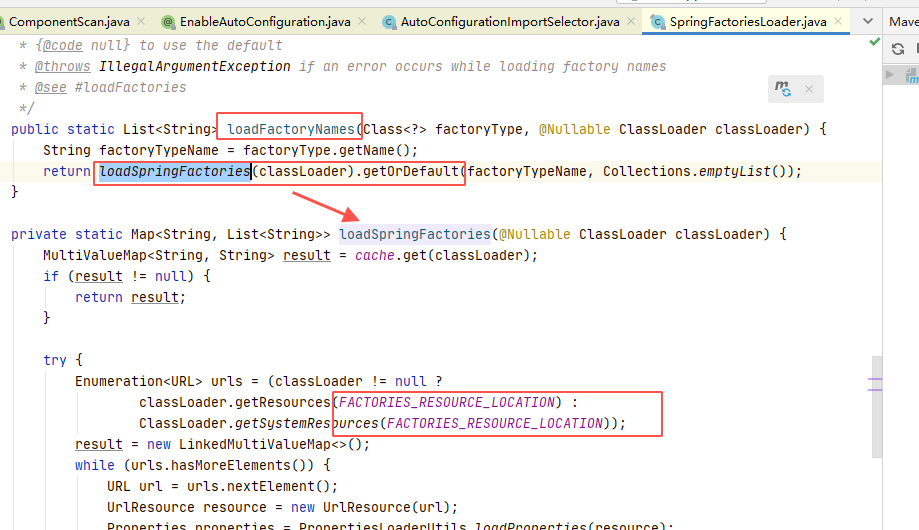The height and width of the screenshot is (530, 919).
Task: Click FACTORIES_RESOURCE_LOCATION in the getSystemResources call
Action: click(x=495, y=423)
